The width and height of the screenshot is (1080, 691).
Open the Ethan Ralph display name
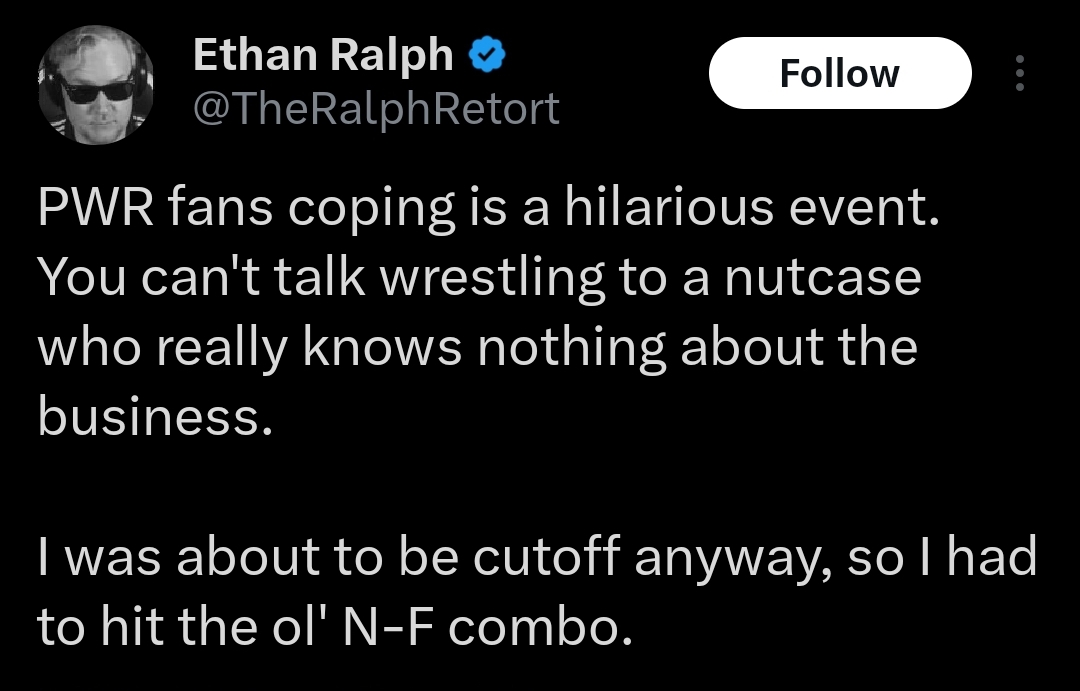pos(322,56)
